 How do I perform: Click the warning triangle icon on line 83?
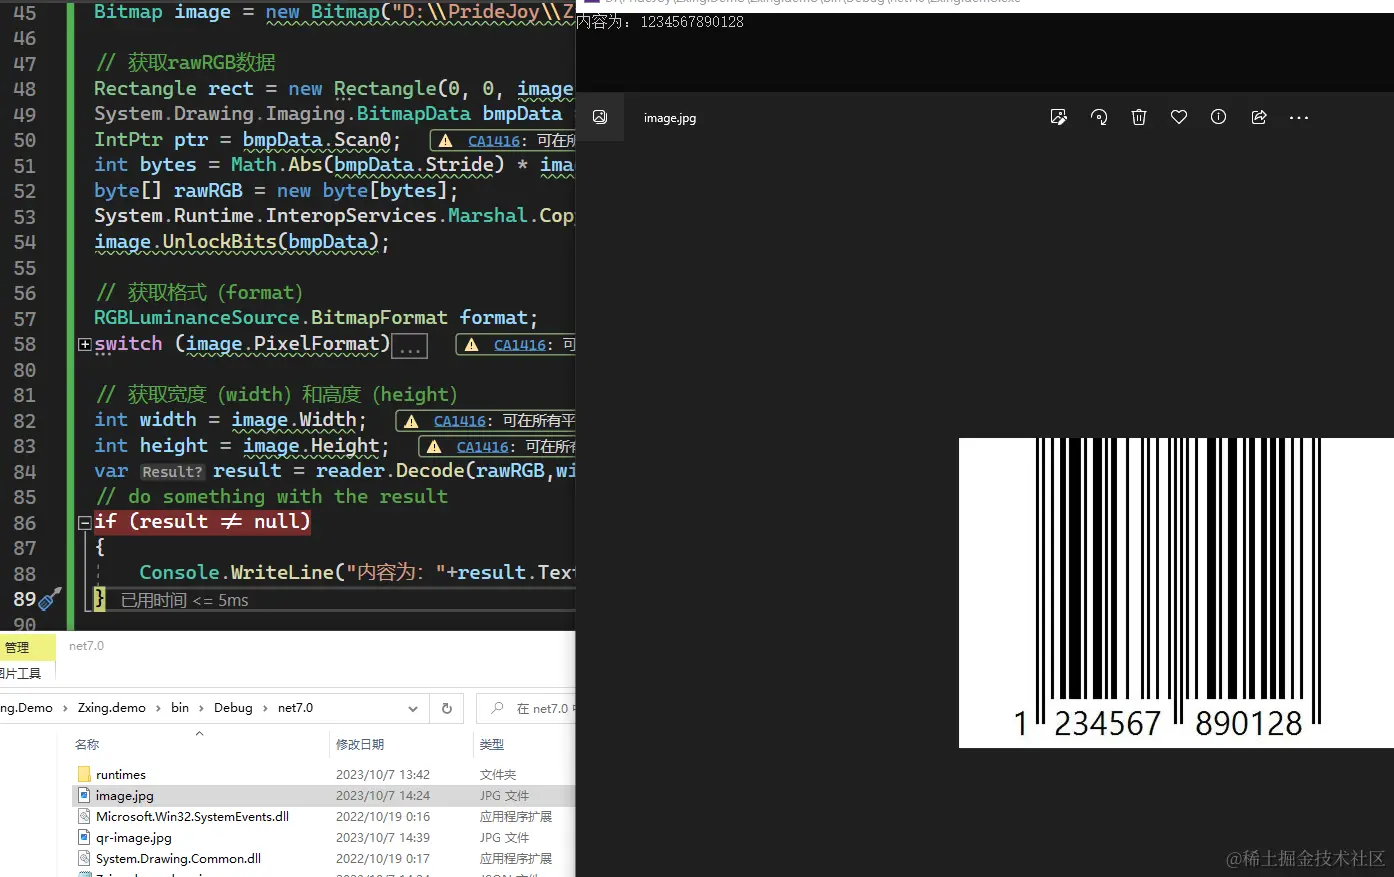click(434, 447)
